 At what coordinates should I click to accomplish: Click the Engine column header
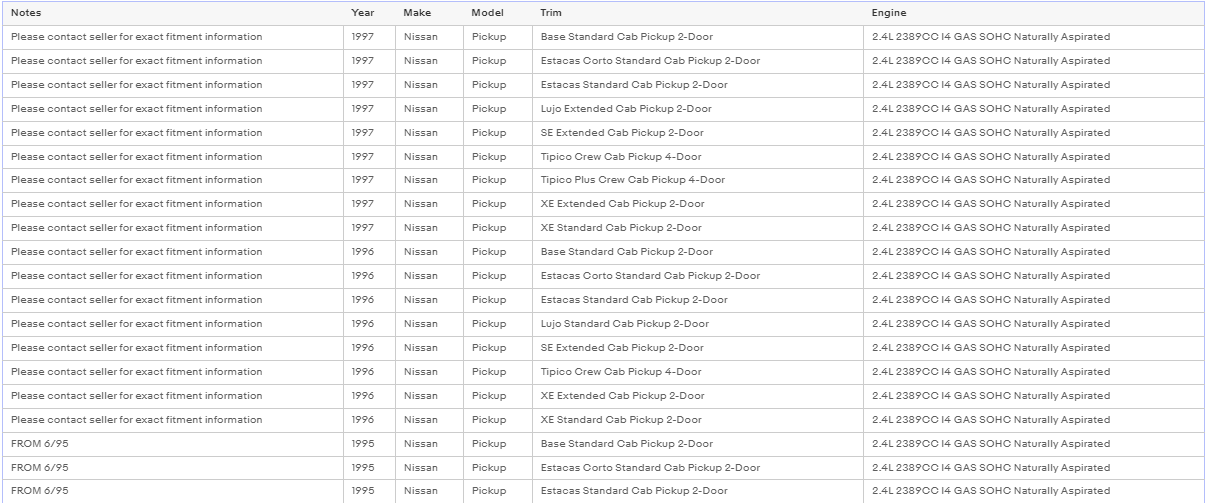click(x=1034, y=13)
